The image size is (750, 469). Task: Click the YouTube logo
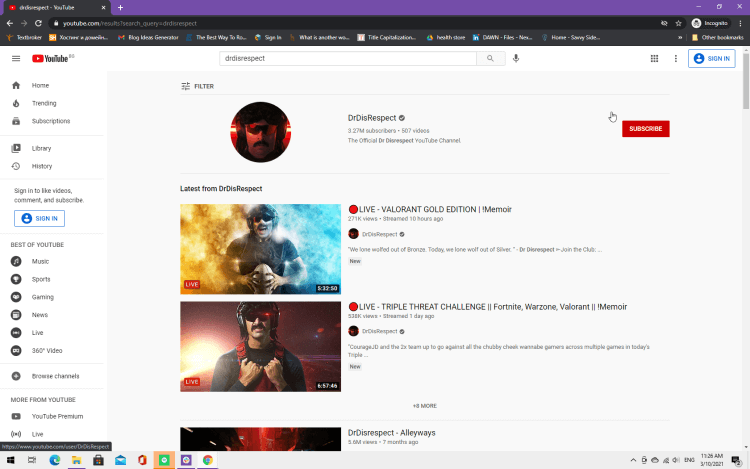[50, 58]
